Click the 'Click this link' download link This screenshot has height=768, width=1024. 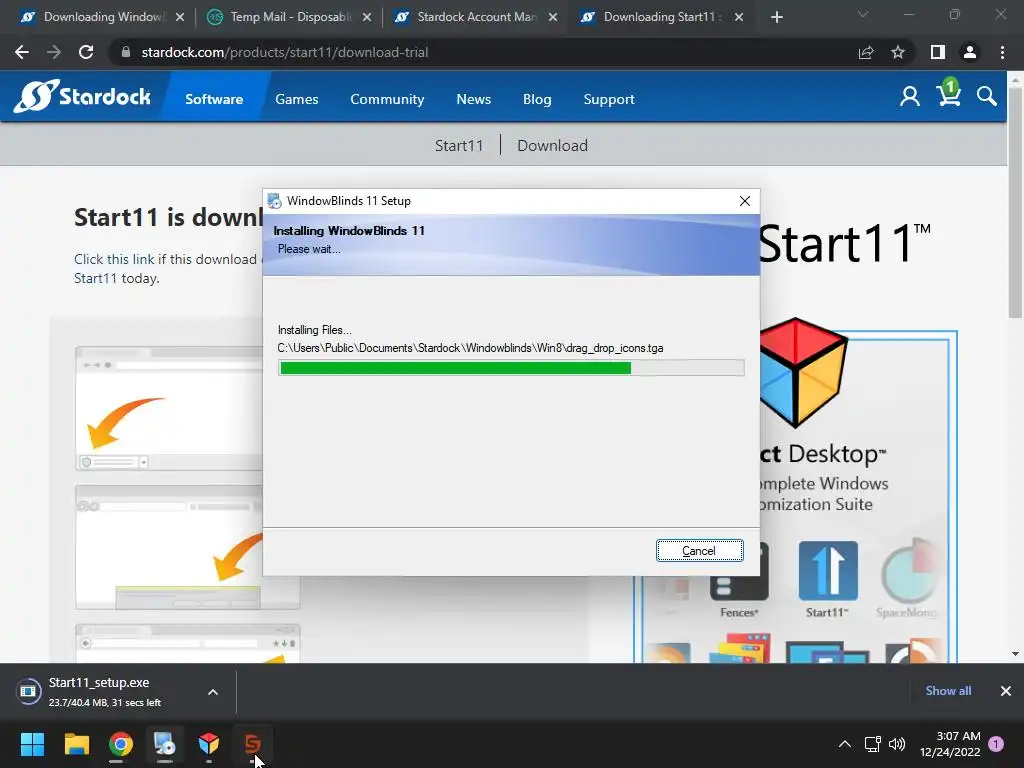pyautogui.click(x=114, y=259)
